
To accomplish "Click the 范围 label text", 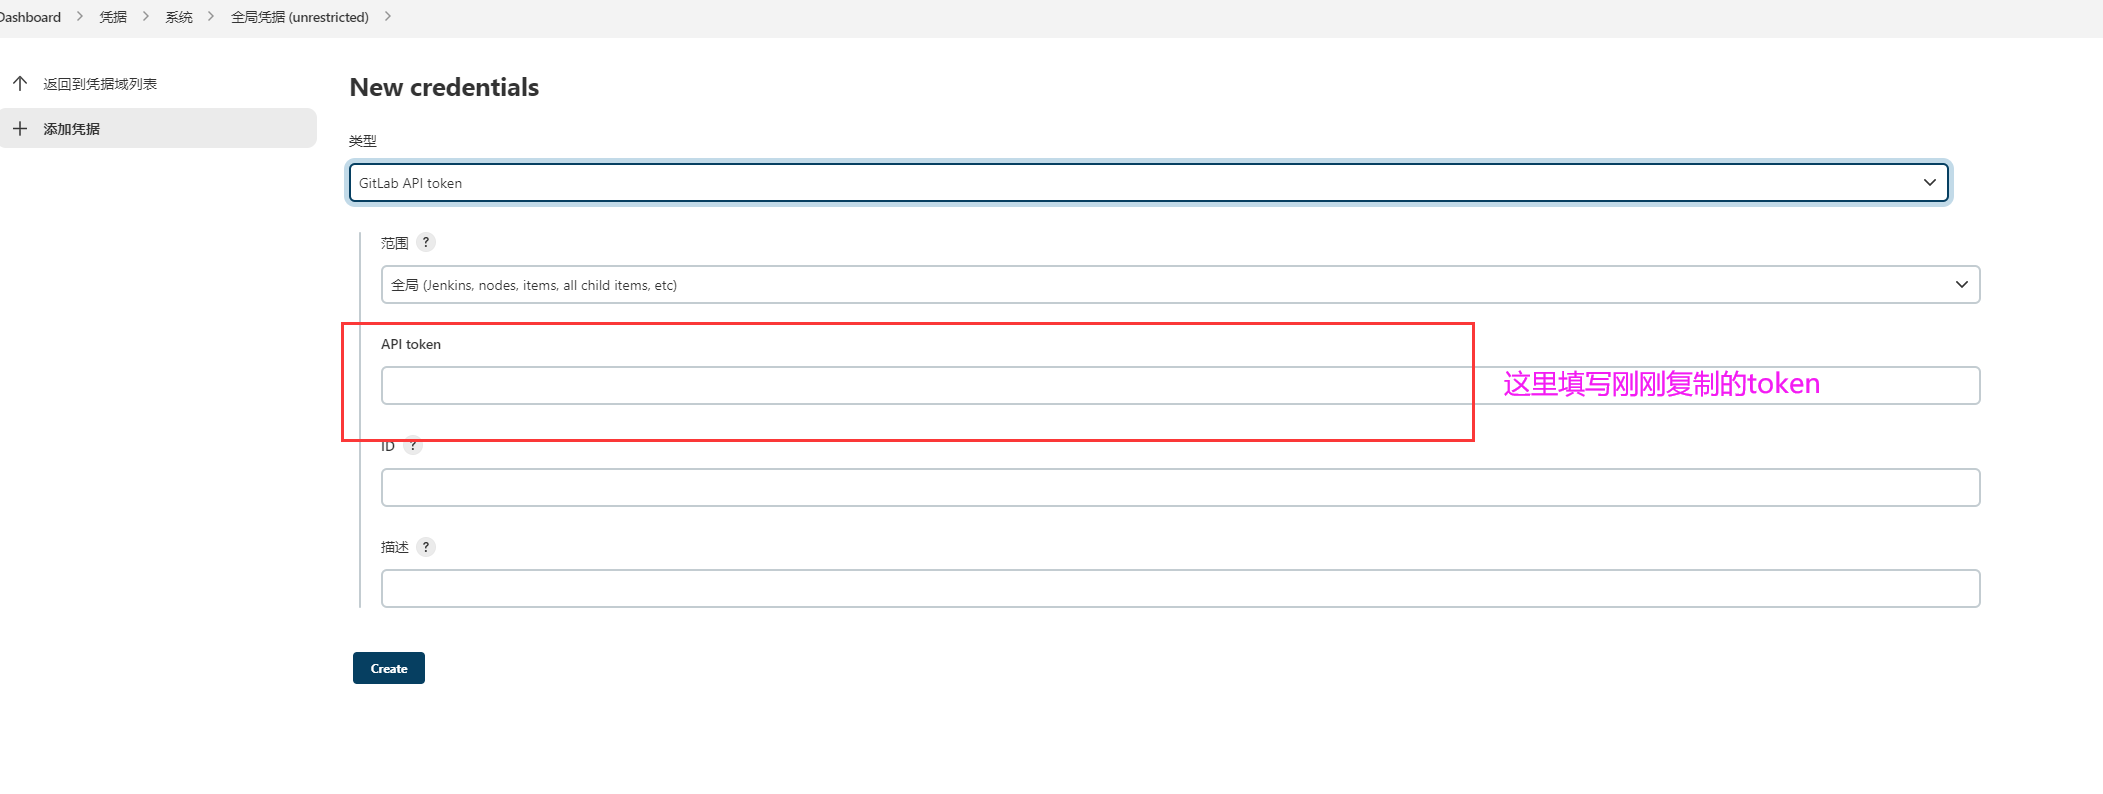I will 395,243.
